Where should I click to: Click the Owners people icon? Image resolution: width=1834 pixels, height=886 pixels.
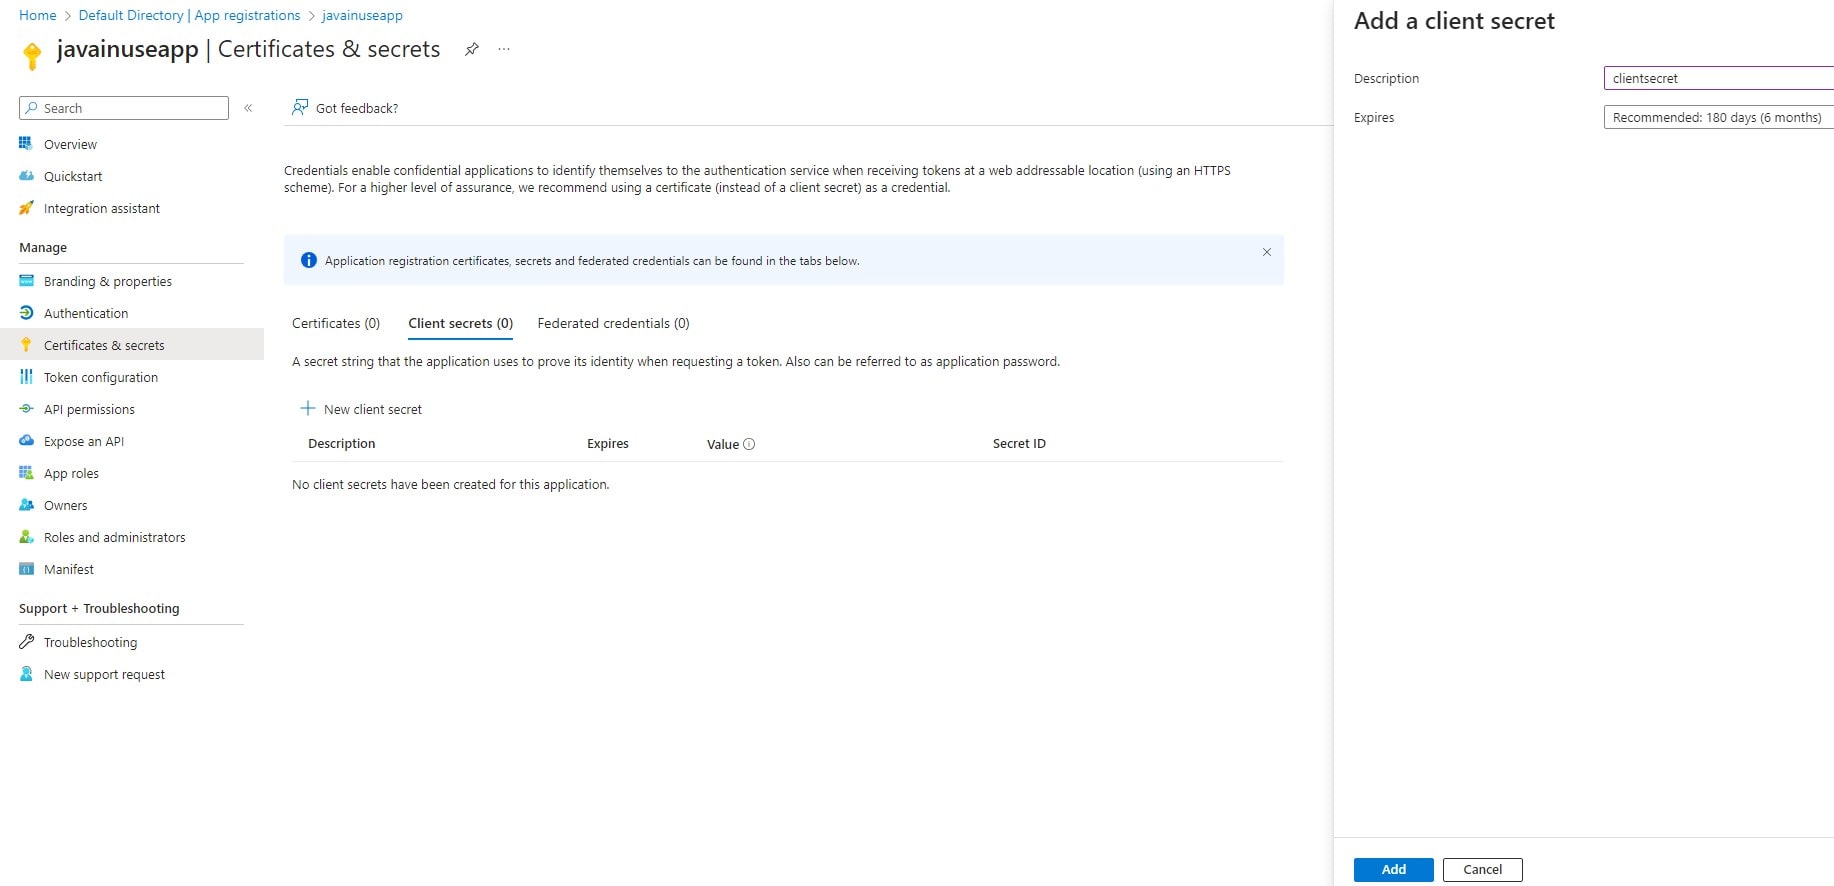[x=26, y=505]
